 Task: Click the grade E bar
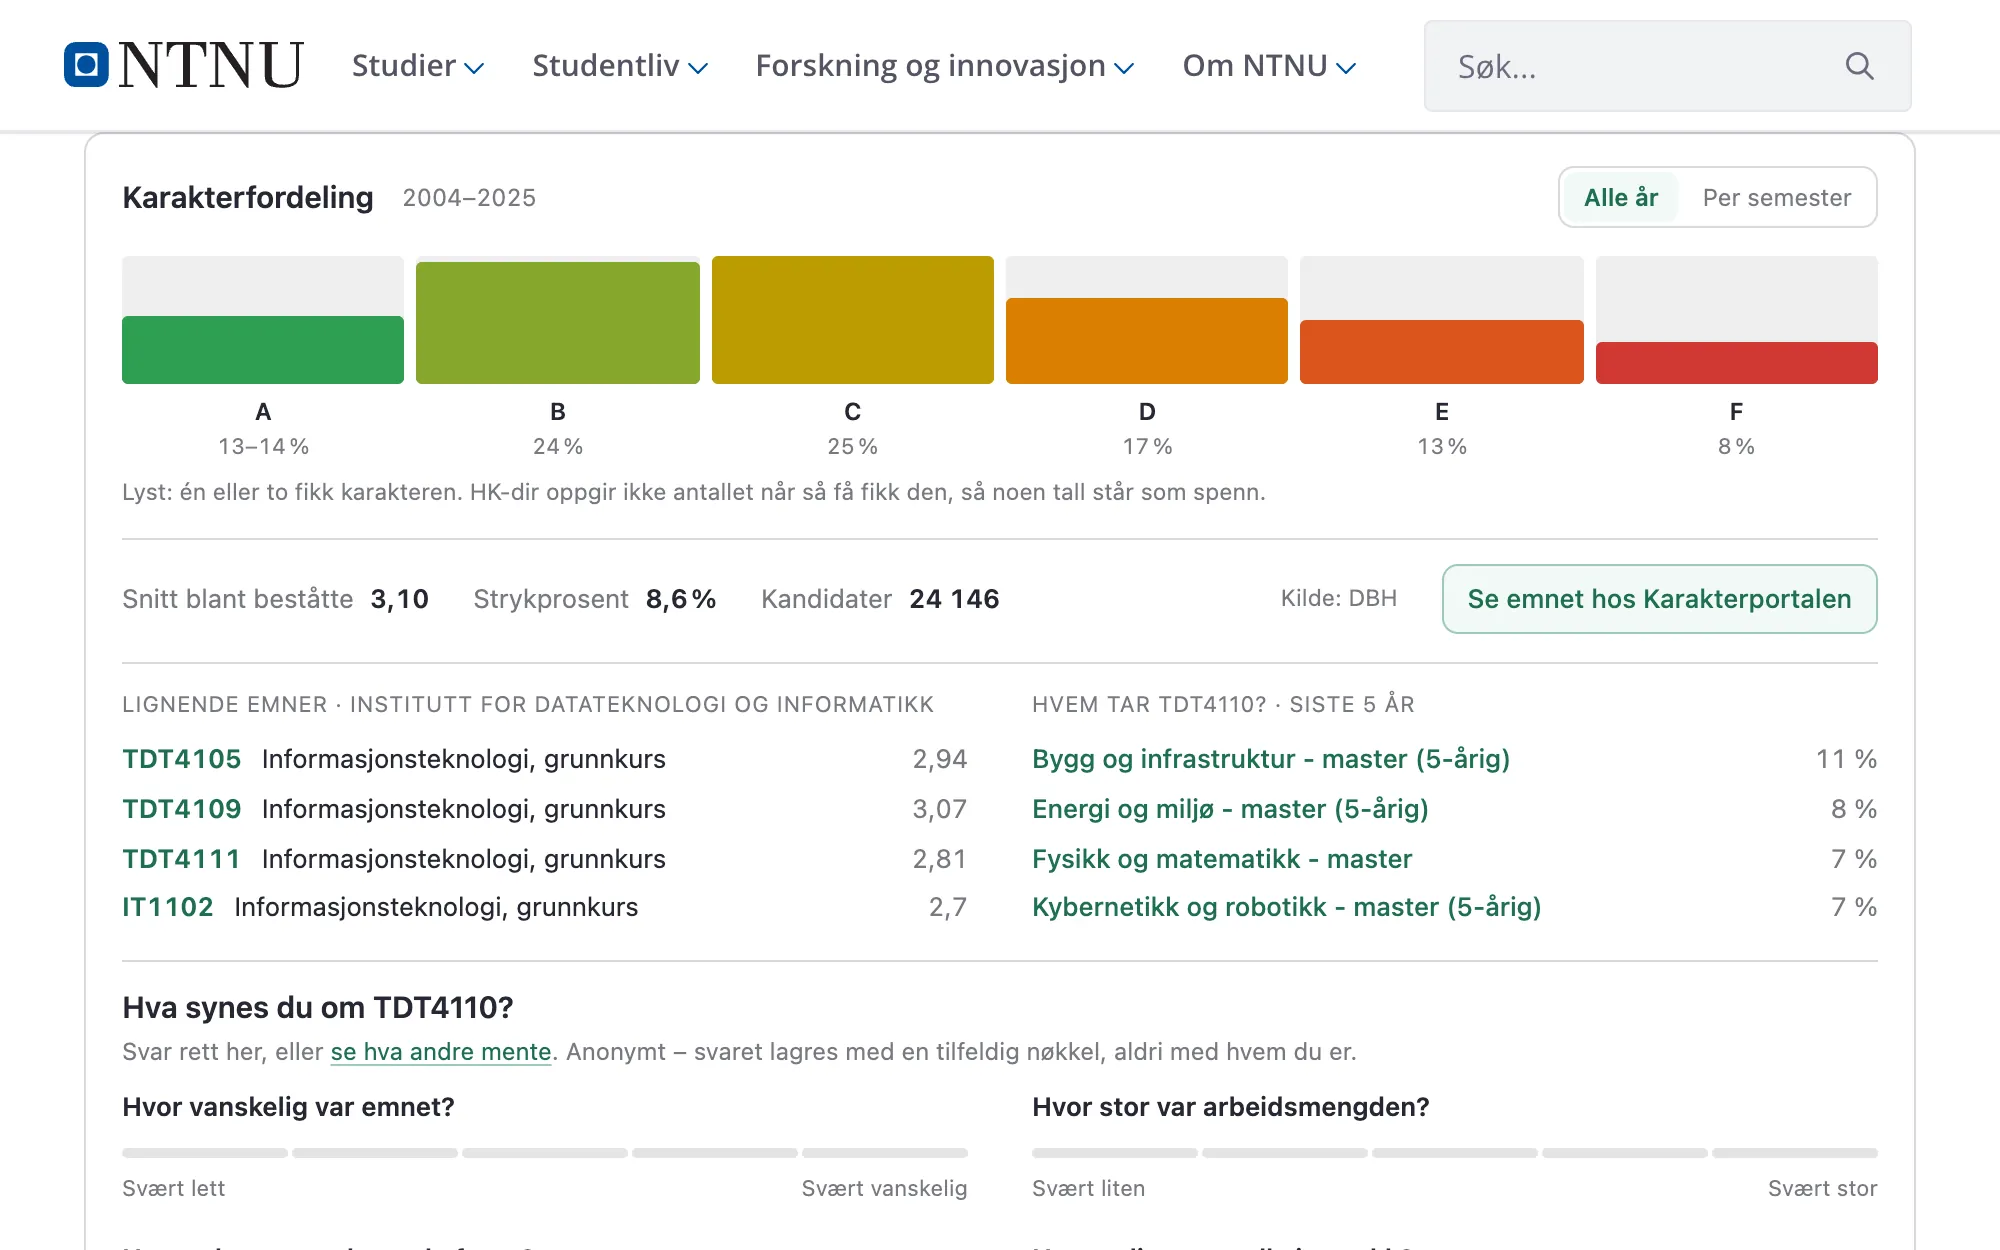(x=1442, y=352)
